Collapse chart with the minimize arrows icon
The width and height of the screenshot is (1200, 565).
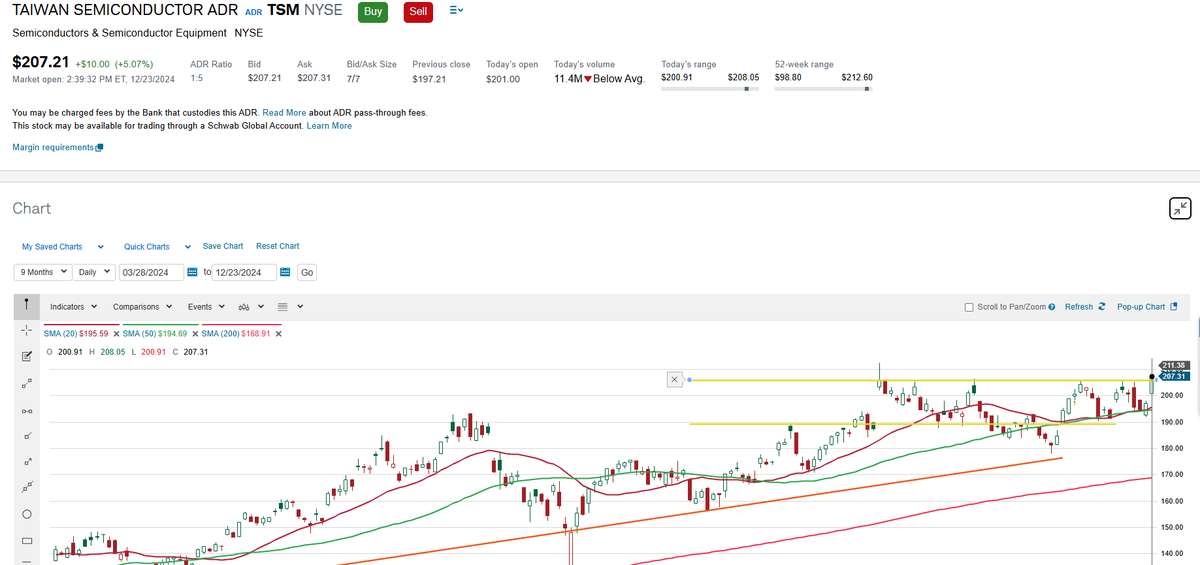point(1180,208)
